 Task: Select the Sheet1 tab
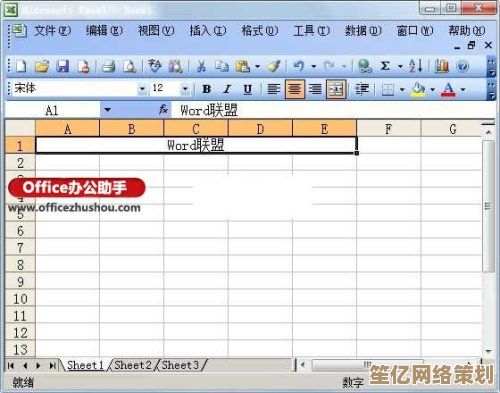coord(85,365)
